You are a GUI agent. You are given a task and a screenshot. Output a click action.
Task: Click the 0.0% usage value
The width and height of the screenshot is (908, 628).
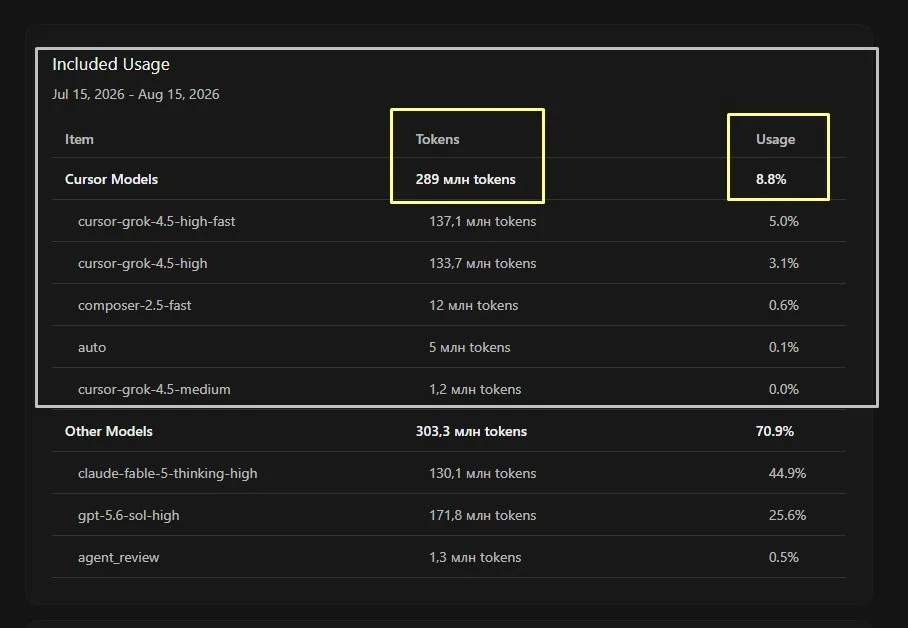pos(783,389)
